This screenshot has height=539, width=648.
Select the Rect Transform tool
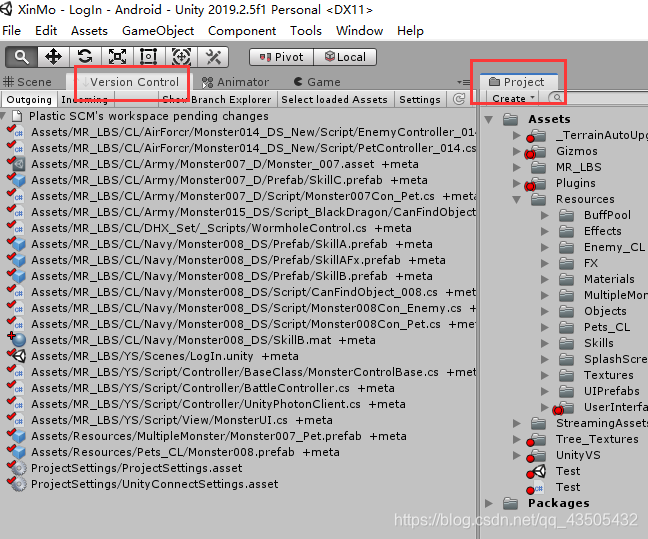pos(149,57)
